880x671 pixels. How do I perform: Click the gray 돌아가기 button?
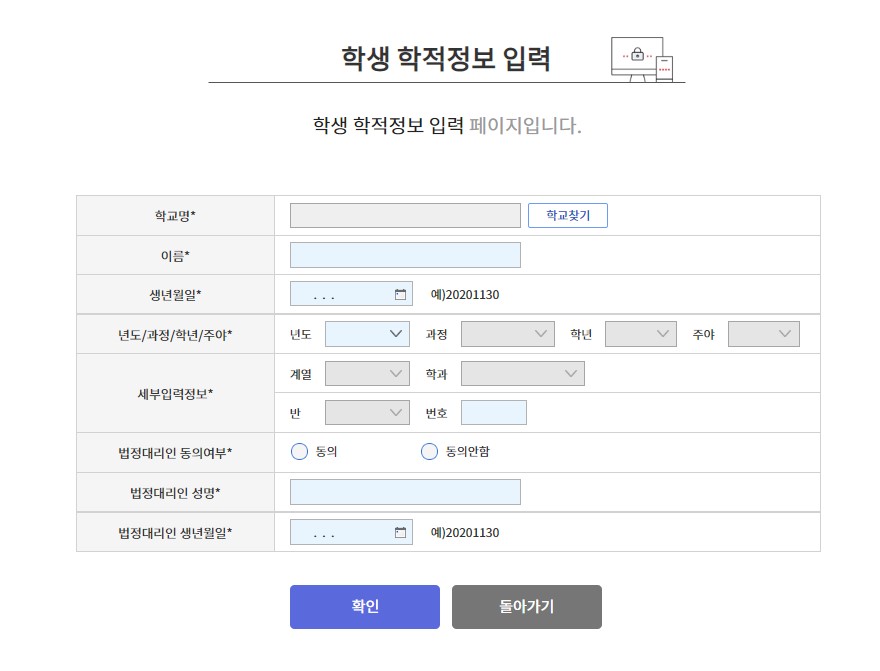point(527,607)
